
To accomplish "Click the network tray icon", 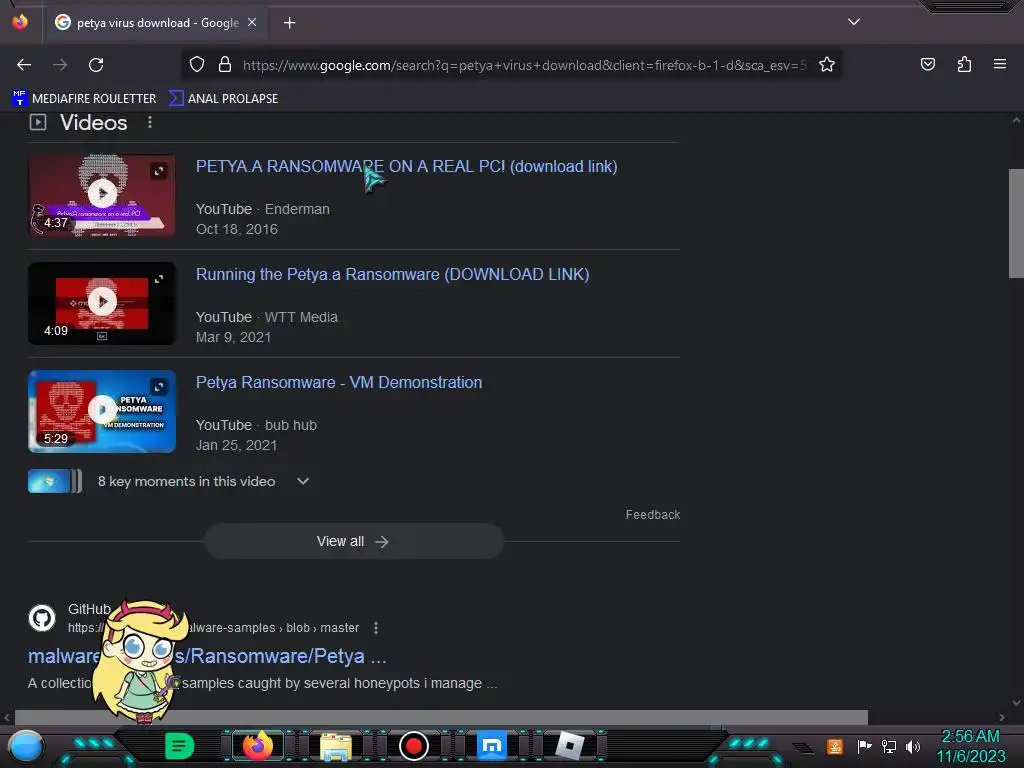I will click(889, 746).
